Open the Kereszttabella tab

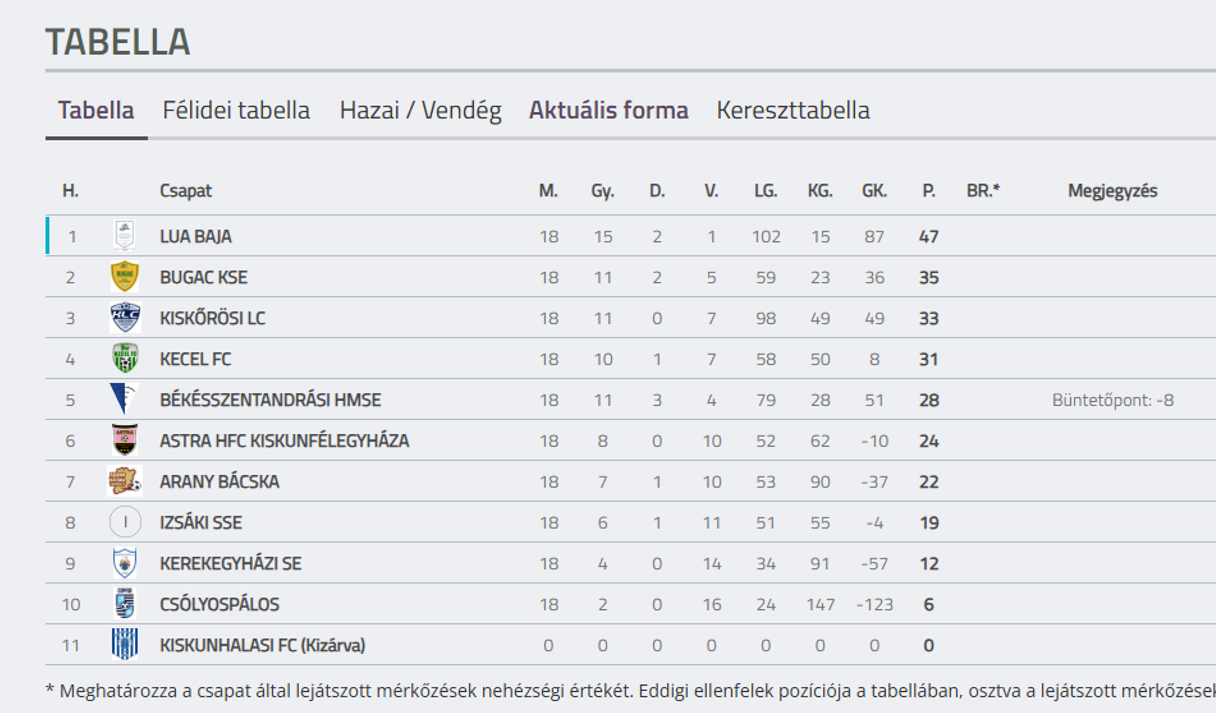(793, 110)
